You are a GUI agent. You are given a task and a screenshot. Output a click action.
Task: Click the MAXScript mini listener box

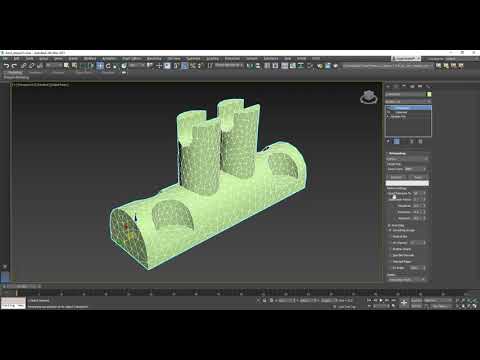point(13,303)
